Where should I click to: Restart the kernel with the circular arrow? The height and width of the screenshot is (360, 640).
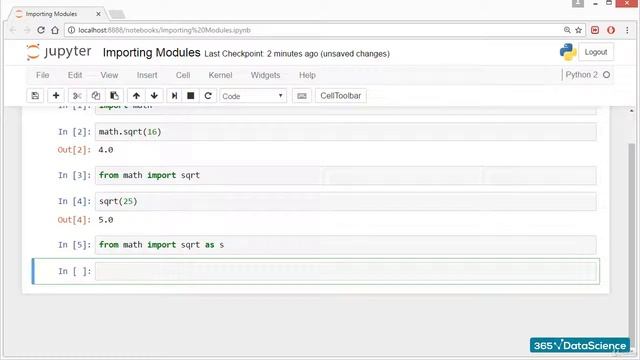(208, 96)
